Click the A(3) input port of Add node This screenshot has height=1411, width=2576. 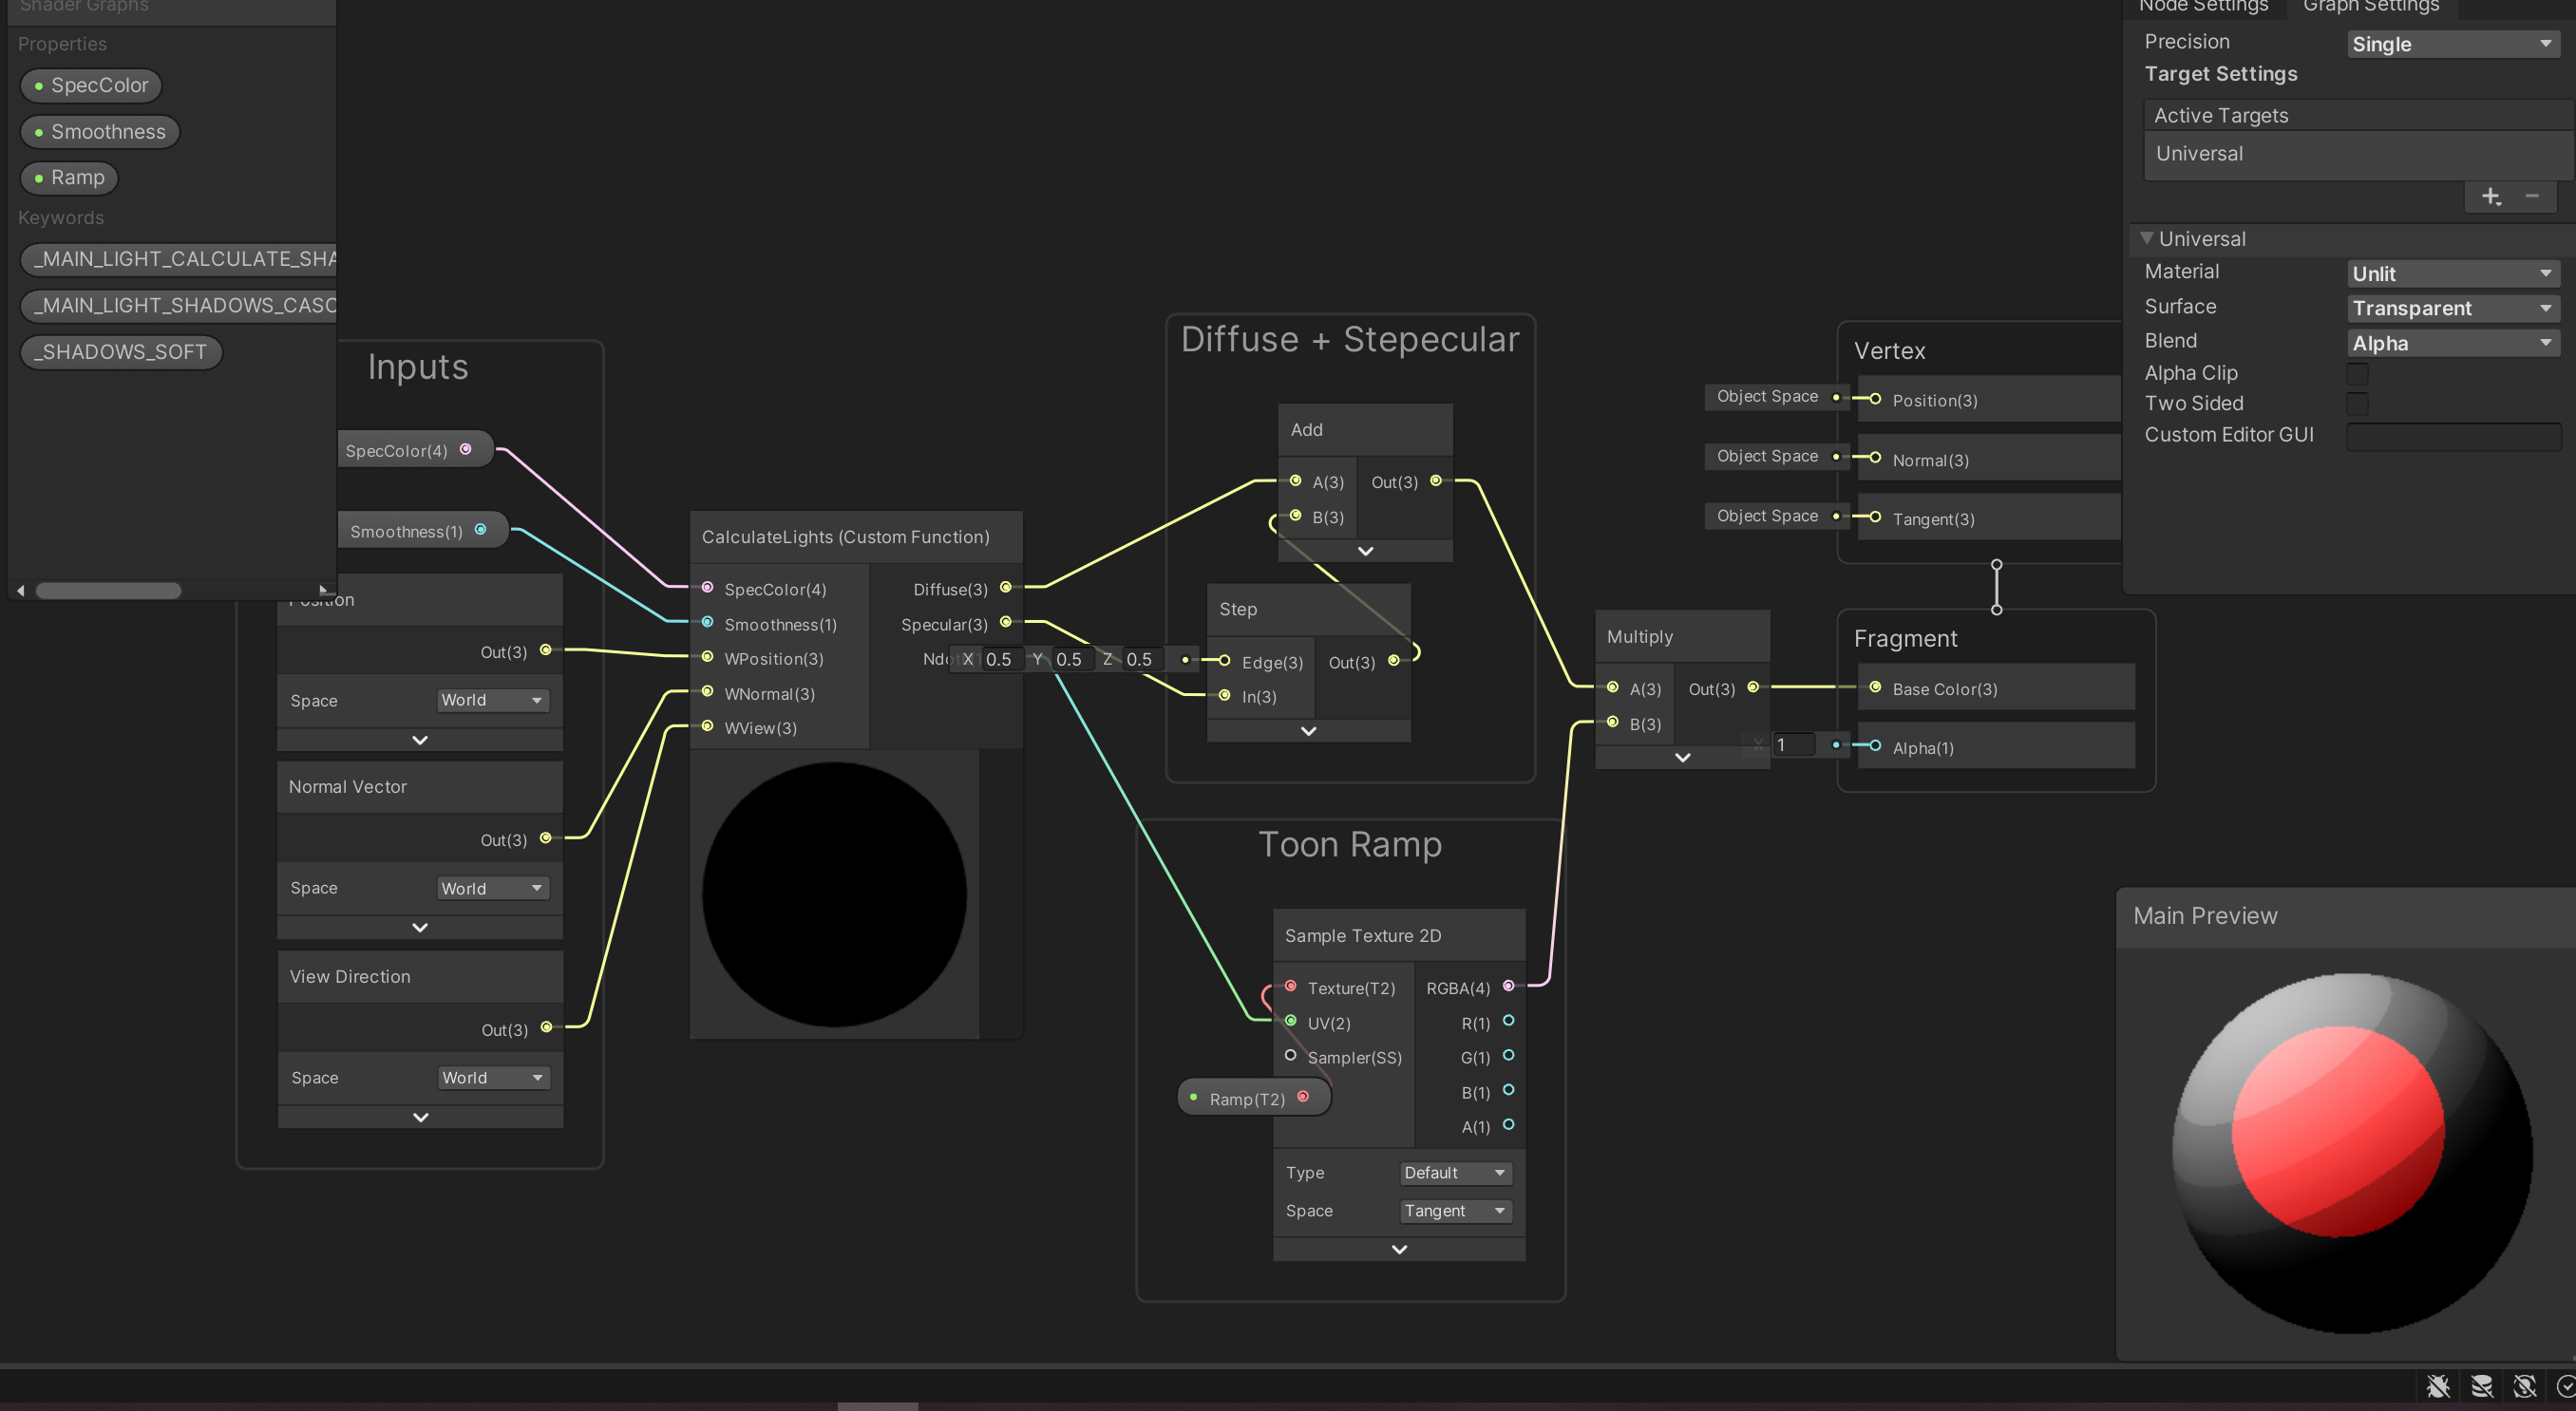click(x=1295, y=480)
